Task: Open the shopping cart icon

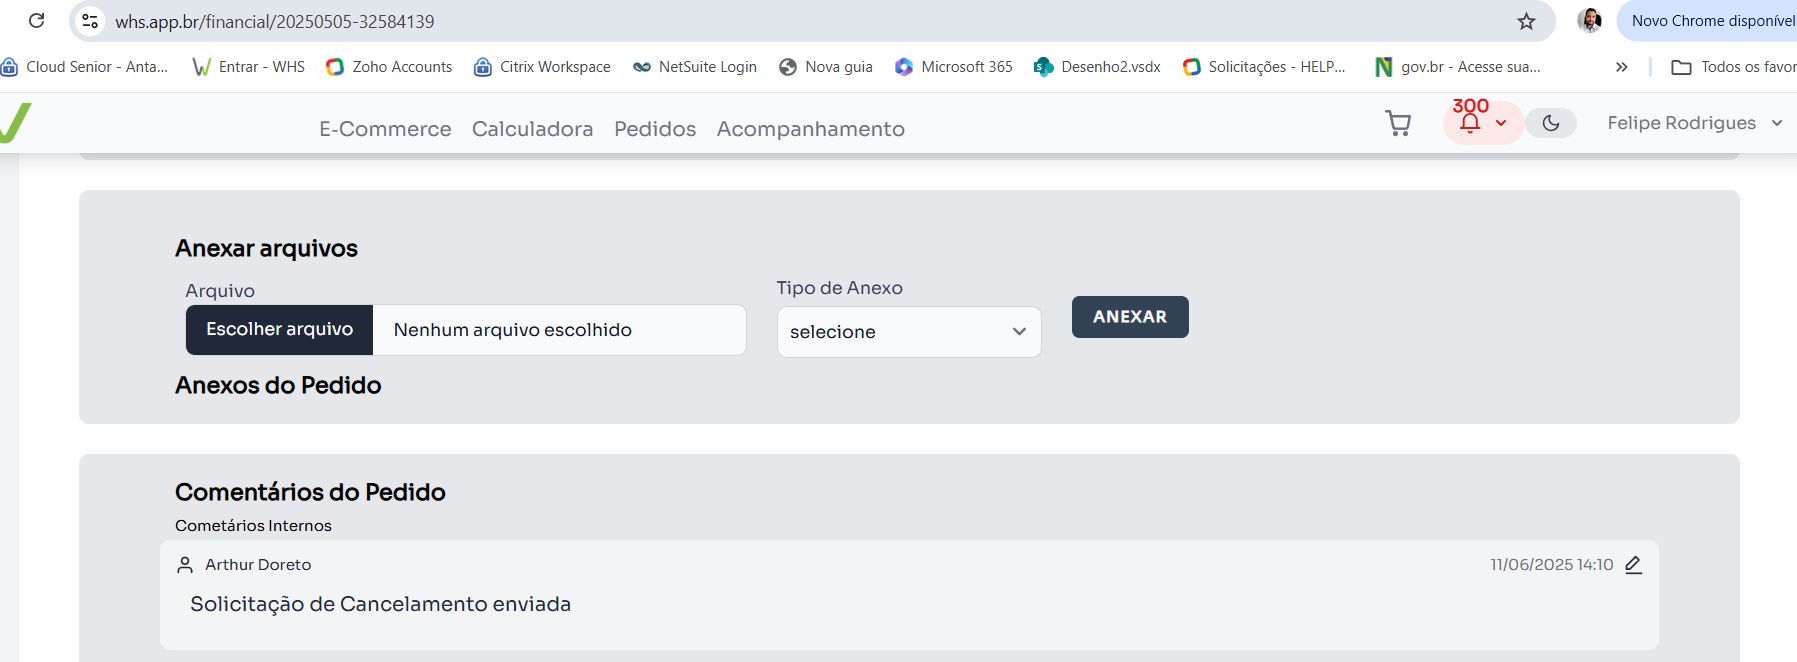Action: (1398, 123)
